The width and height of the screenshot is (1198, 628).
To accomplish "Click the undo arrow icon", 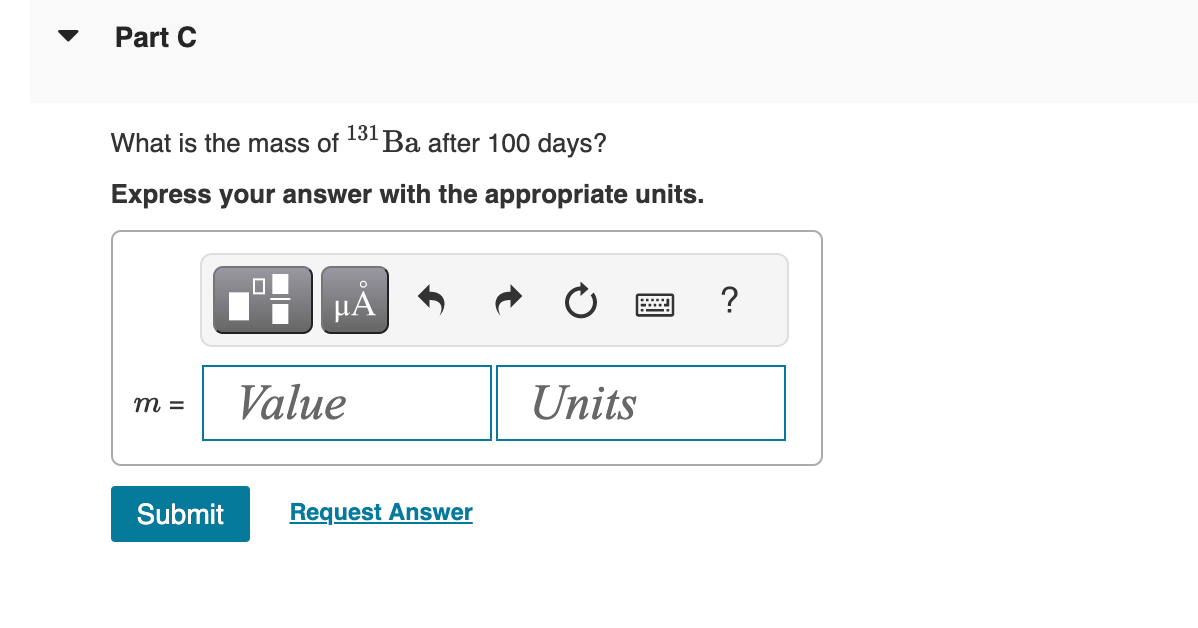I will point(432,300).
